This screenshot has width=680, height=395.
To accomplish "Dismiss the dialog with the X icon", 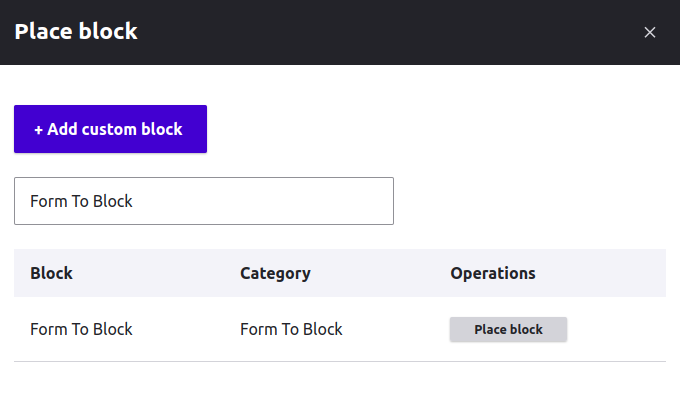I will tap(650, 32).
